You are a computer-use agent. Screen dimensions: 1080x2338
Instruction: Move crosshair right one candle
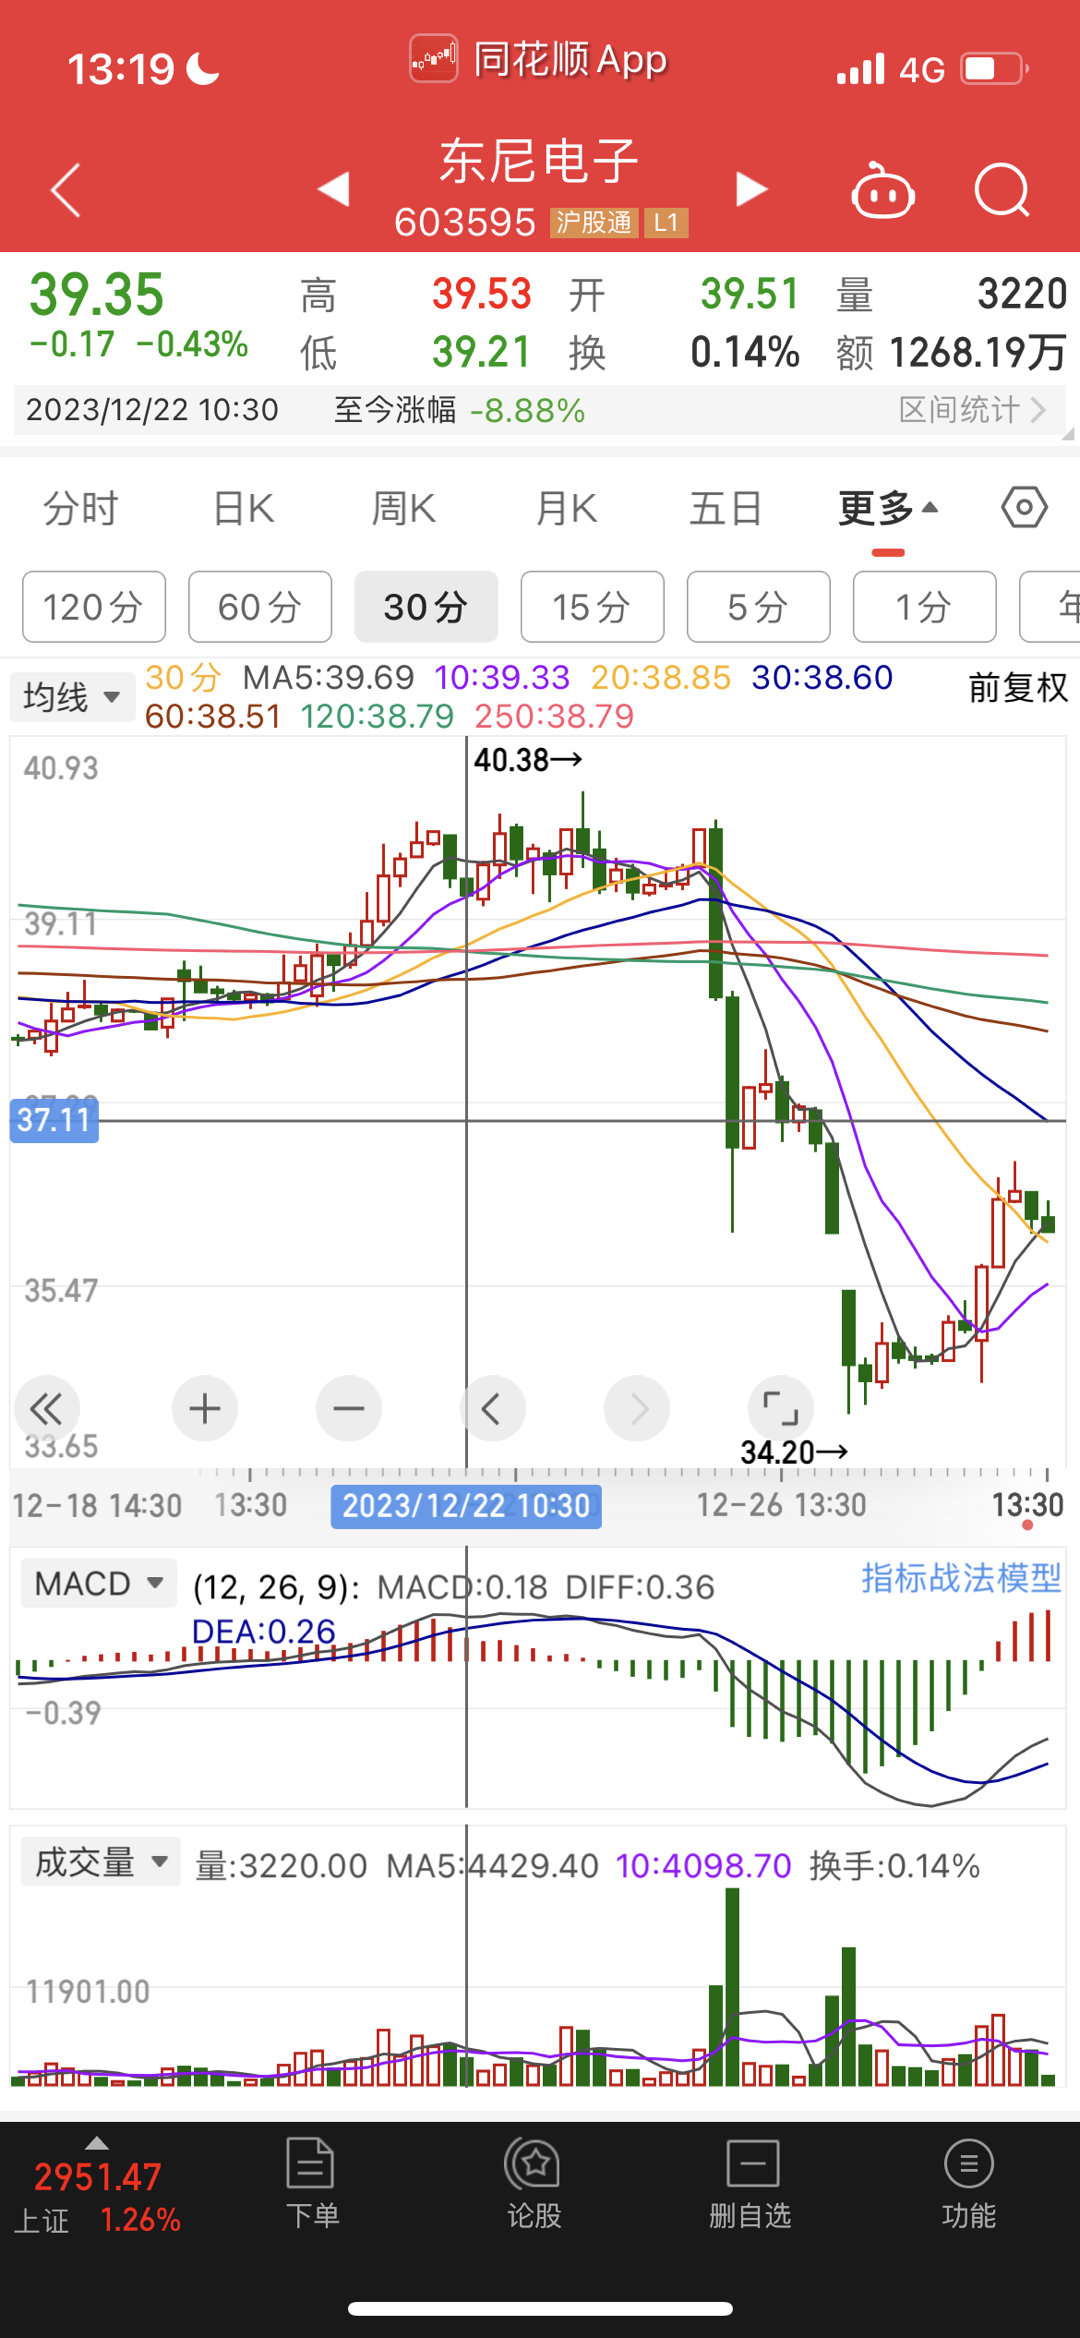click(637, 1409)
